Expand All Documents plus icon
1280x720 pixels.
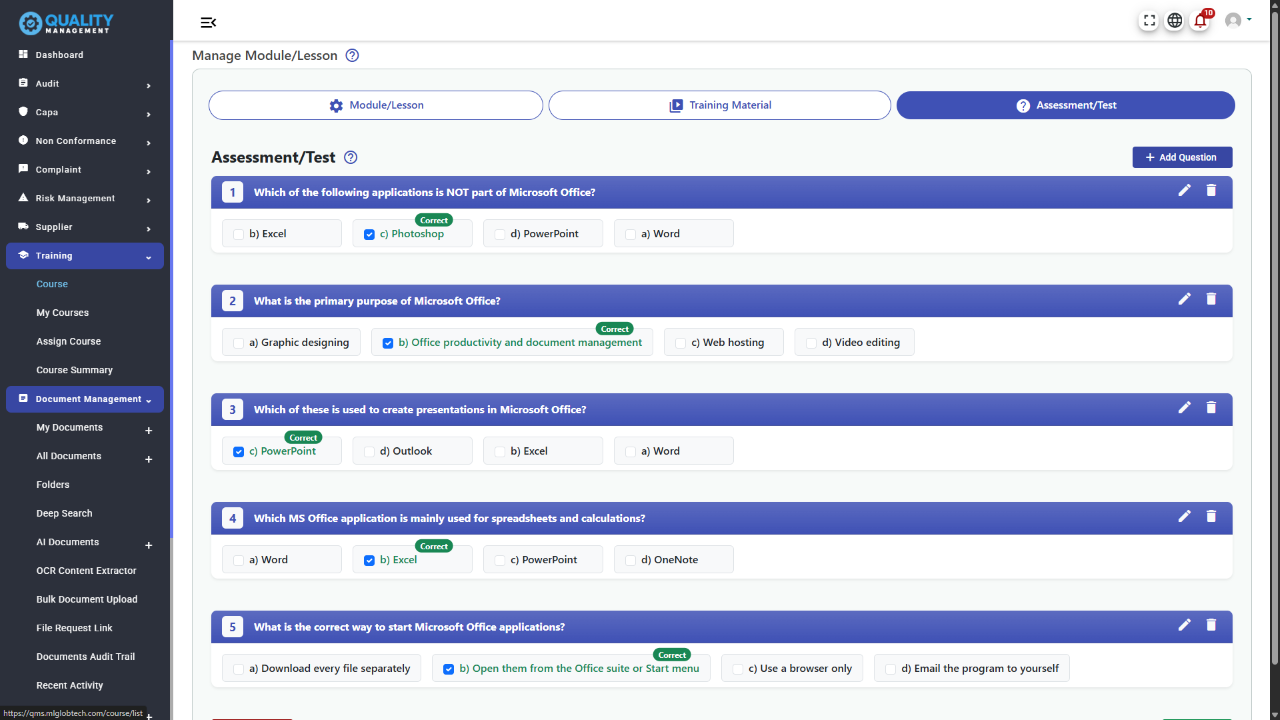point(148,459)
